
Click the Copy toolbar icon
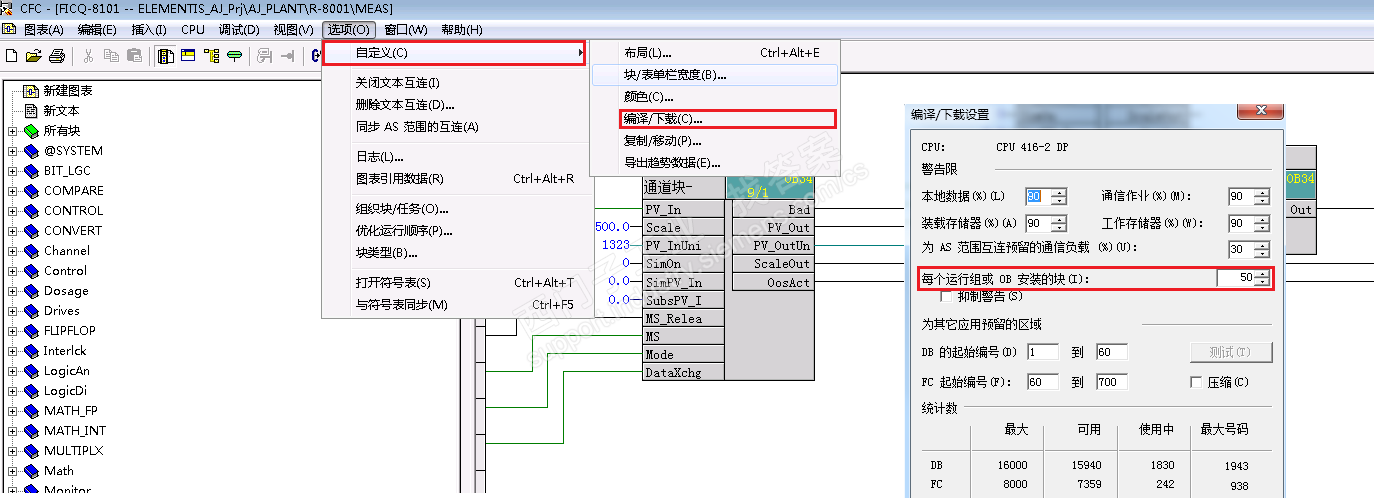tap(111, 56)
